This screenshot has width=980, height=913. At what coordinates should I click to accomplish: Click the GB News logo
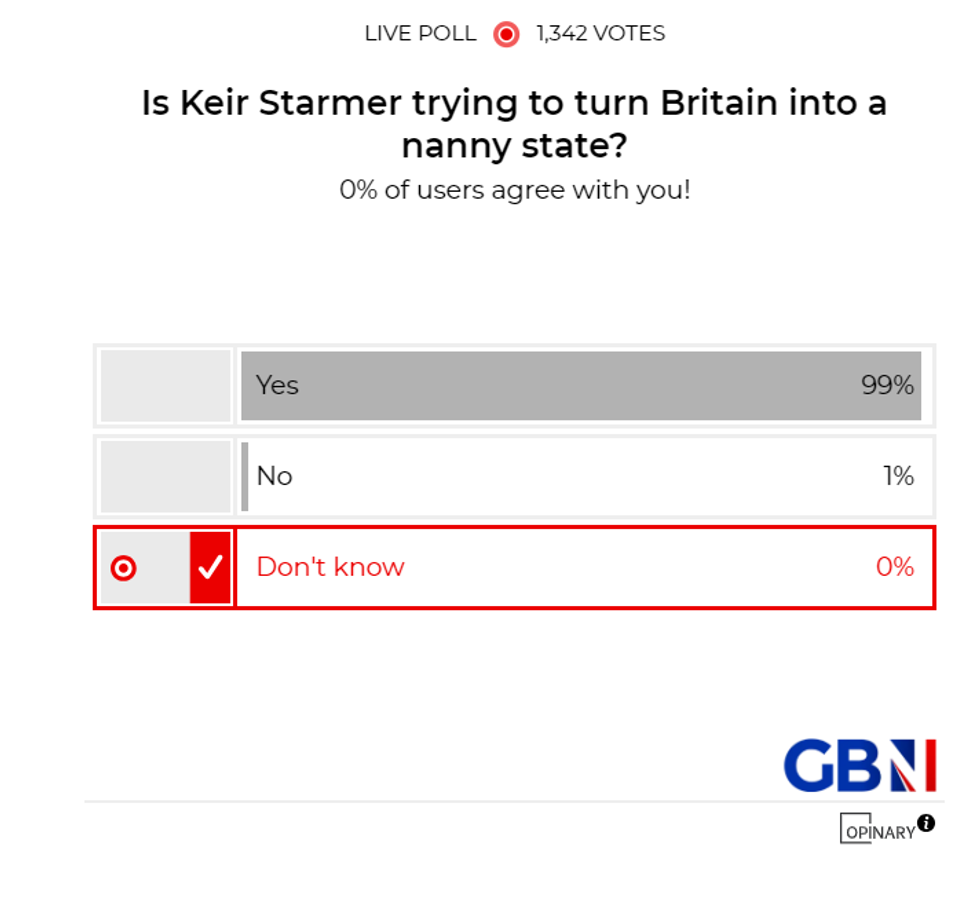tap(862, 765)
